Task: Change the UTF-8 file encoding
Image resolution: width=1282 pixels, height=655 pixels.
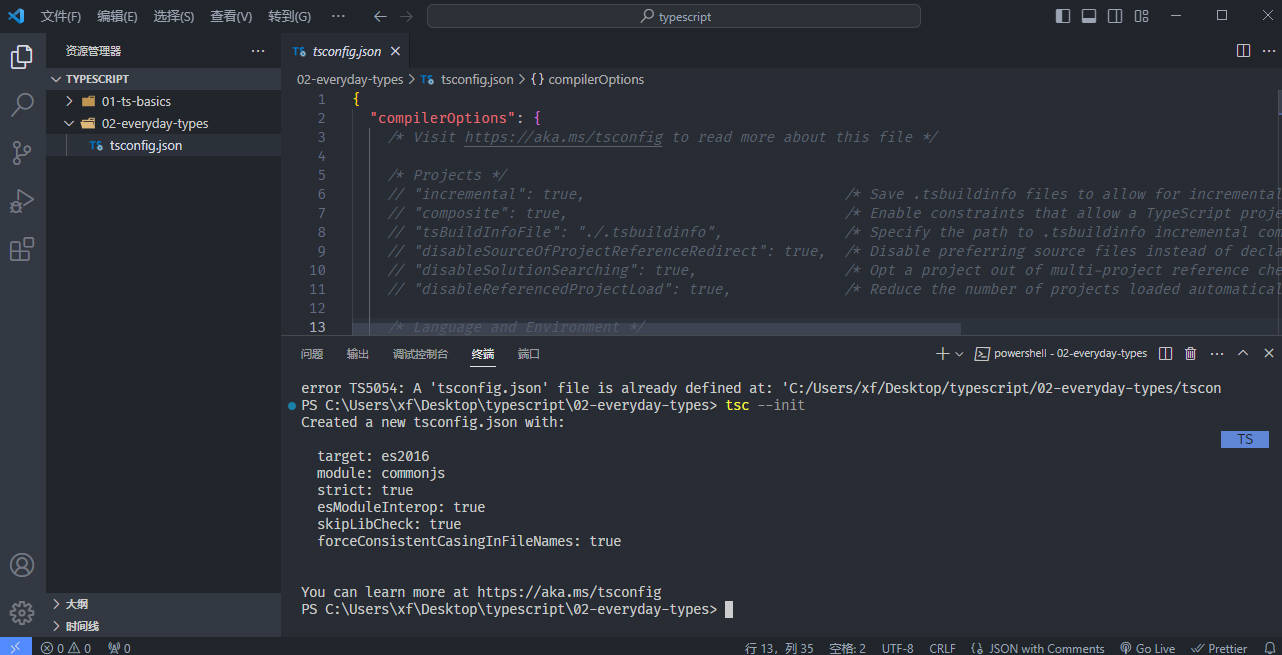Action: [x=897, y=648]
